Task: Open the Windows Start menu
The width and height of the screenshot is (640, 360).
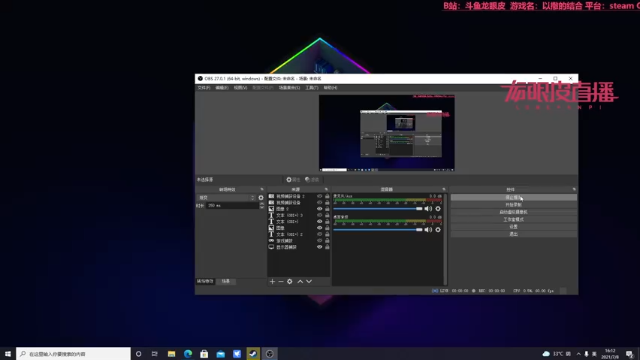Action: pyautogui.click(x=8, y=354)
